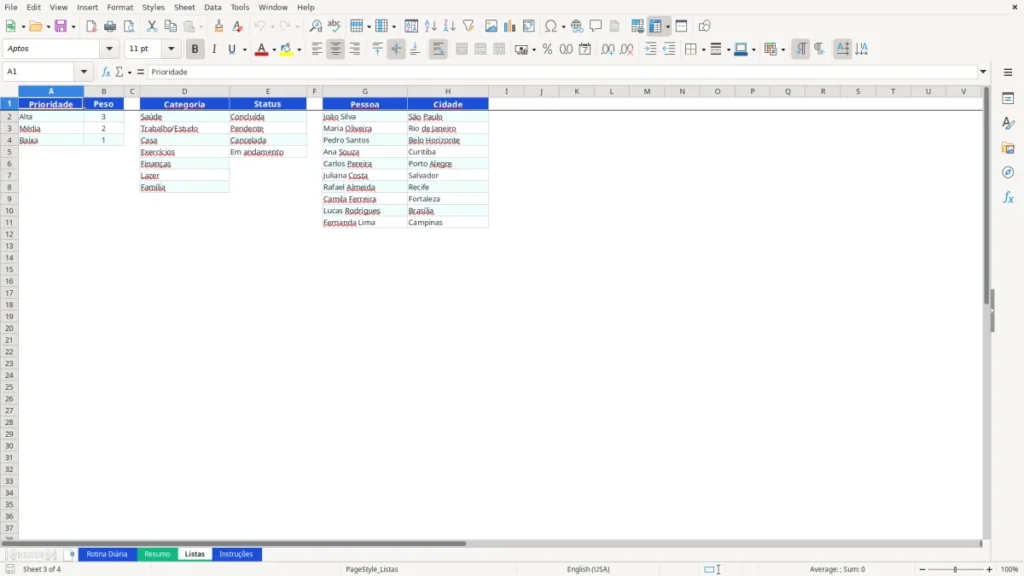The height and width of the screenshot is (576, 1024).
Task: Switch to the Rotina Diária sheet tab
Action: [x=107, y=554]
